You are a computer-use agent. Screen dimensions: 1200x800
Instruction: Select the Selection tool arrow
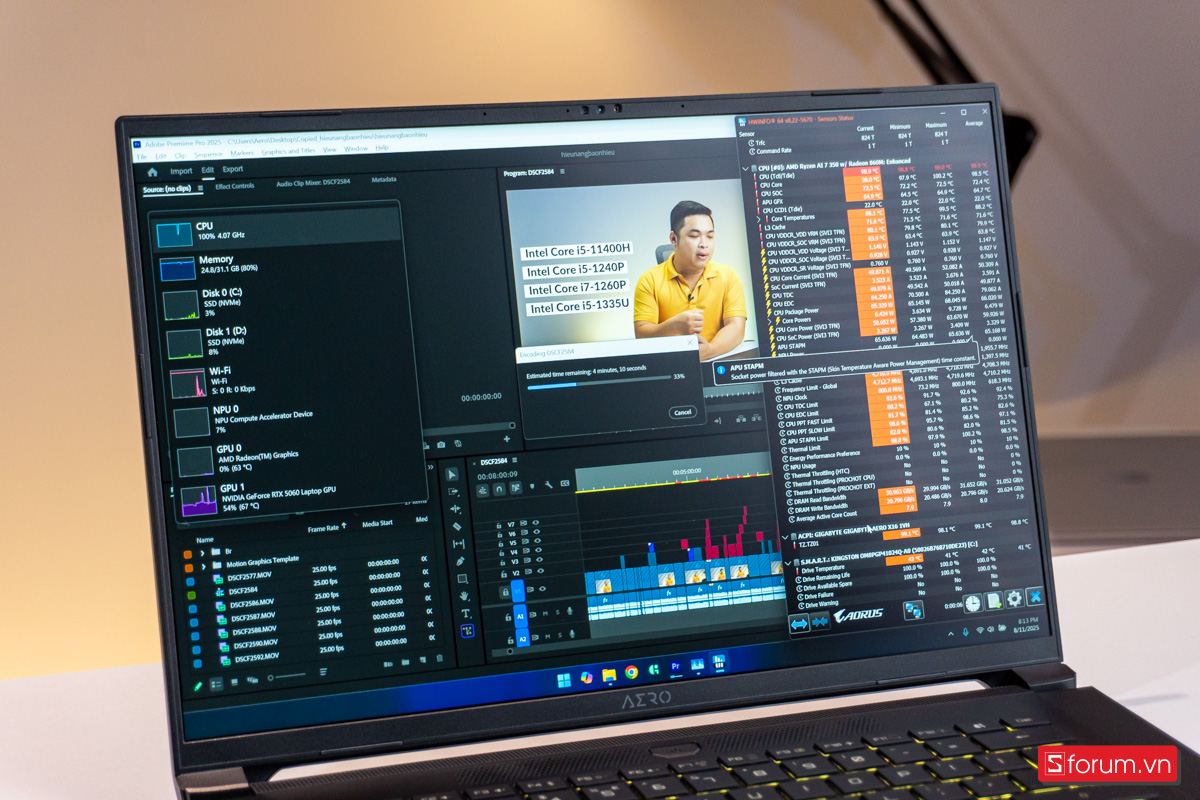click(x=452, y=474)
